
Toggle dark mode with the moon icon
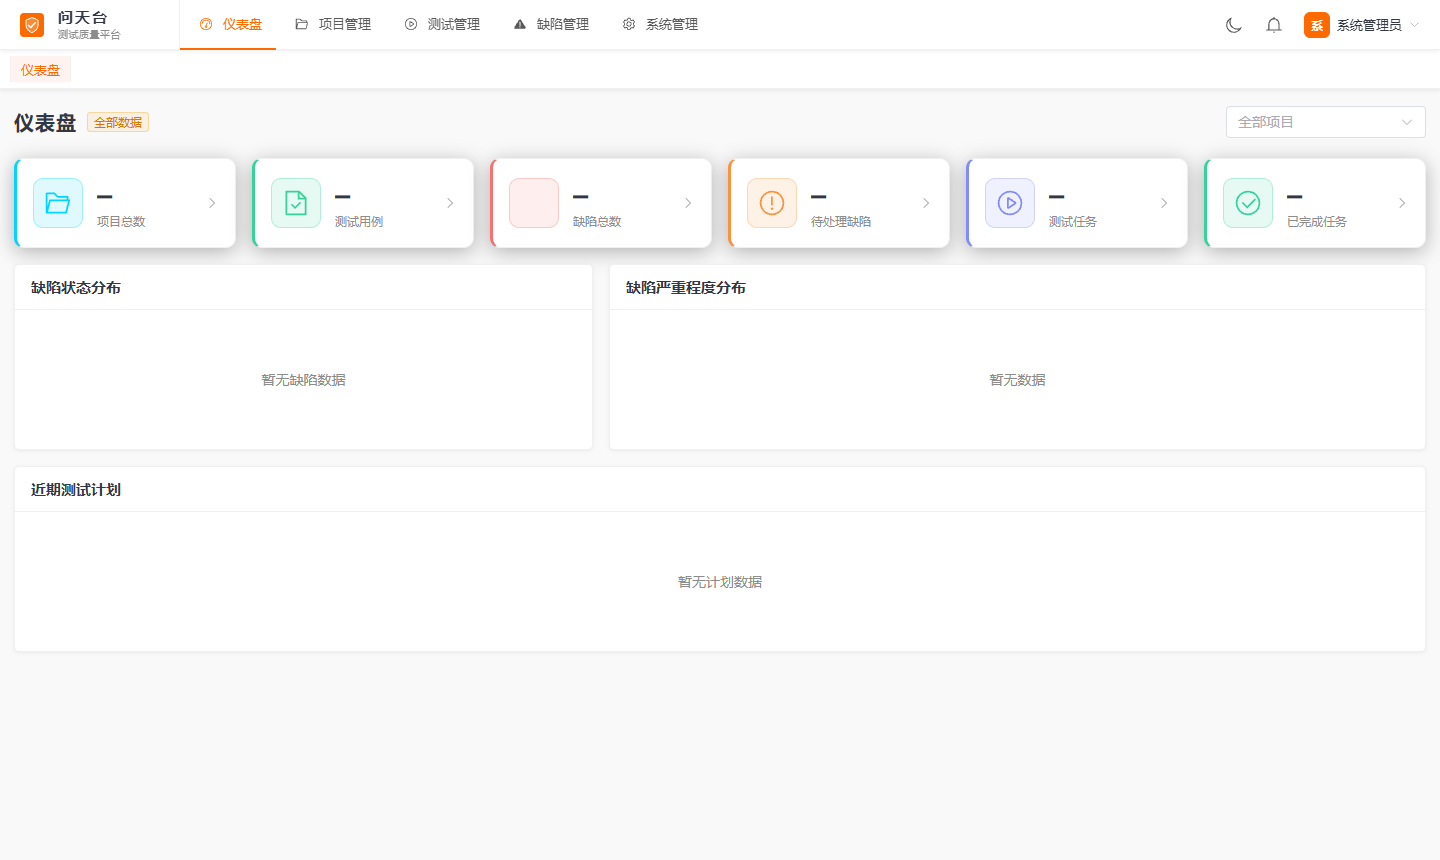coord(1234,25)
